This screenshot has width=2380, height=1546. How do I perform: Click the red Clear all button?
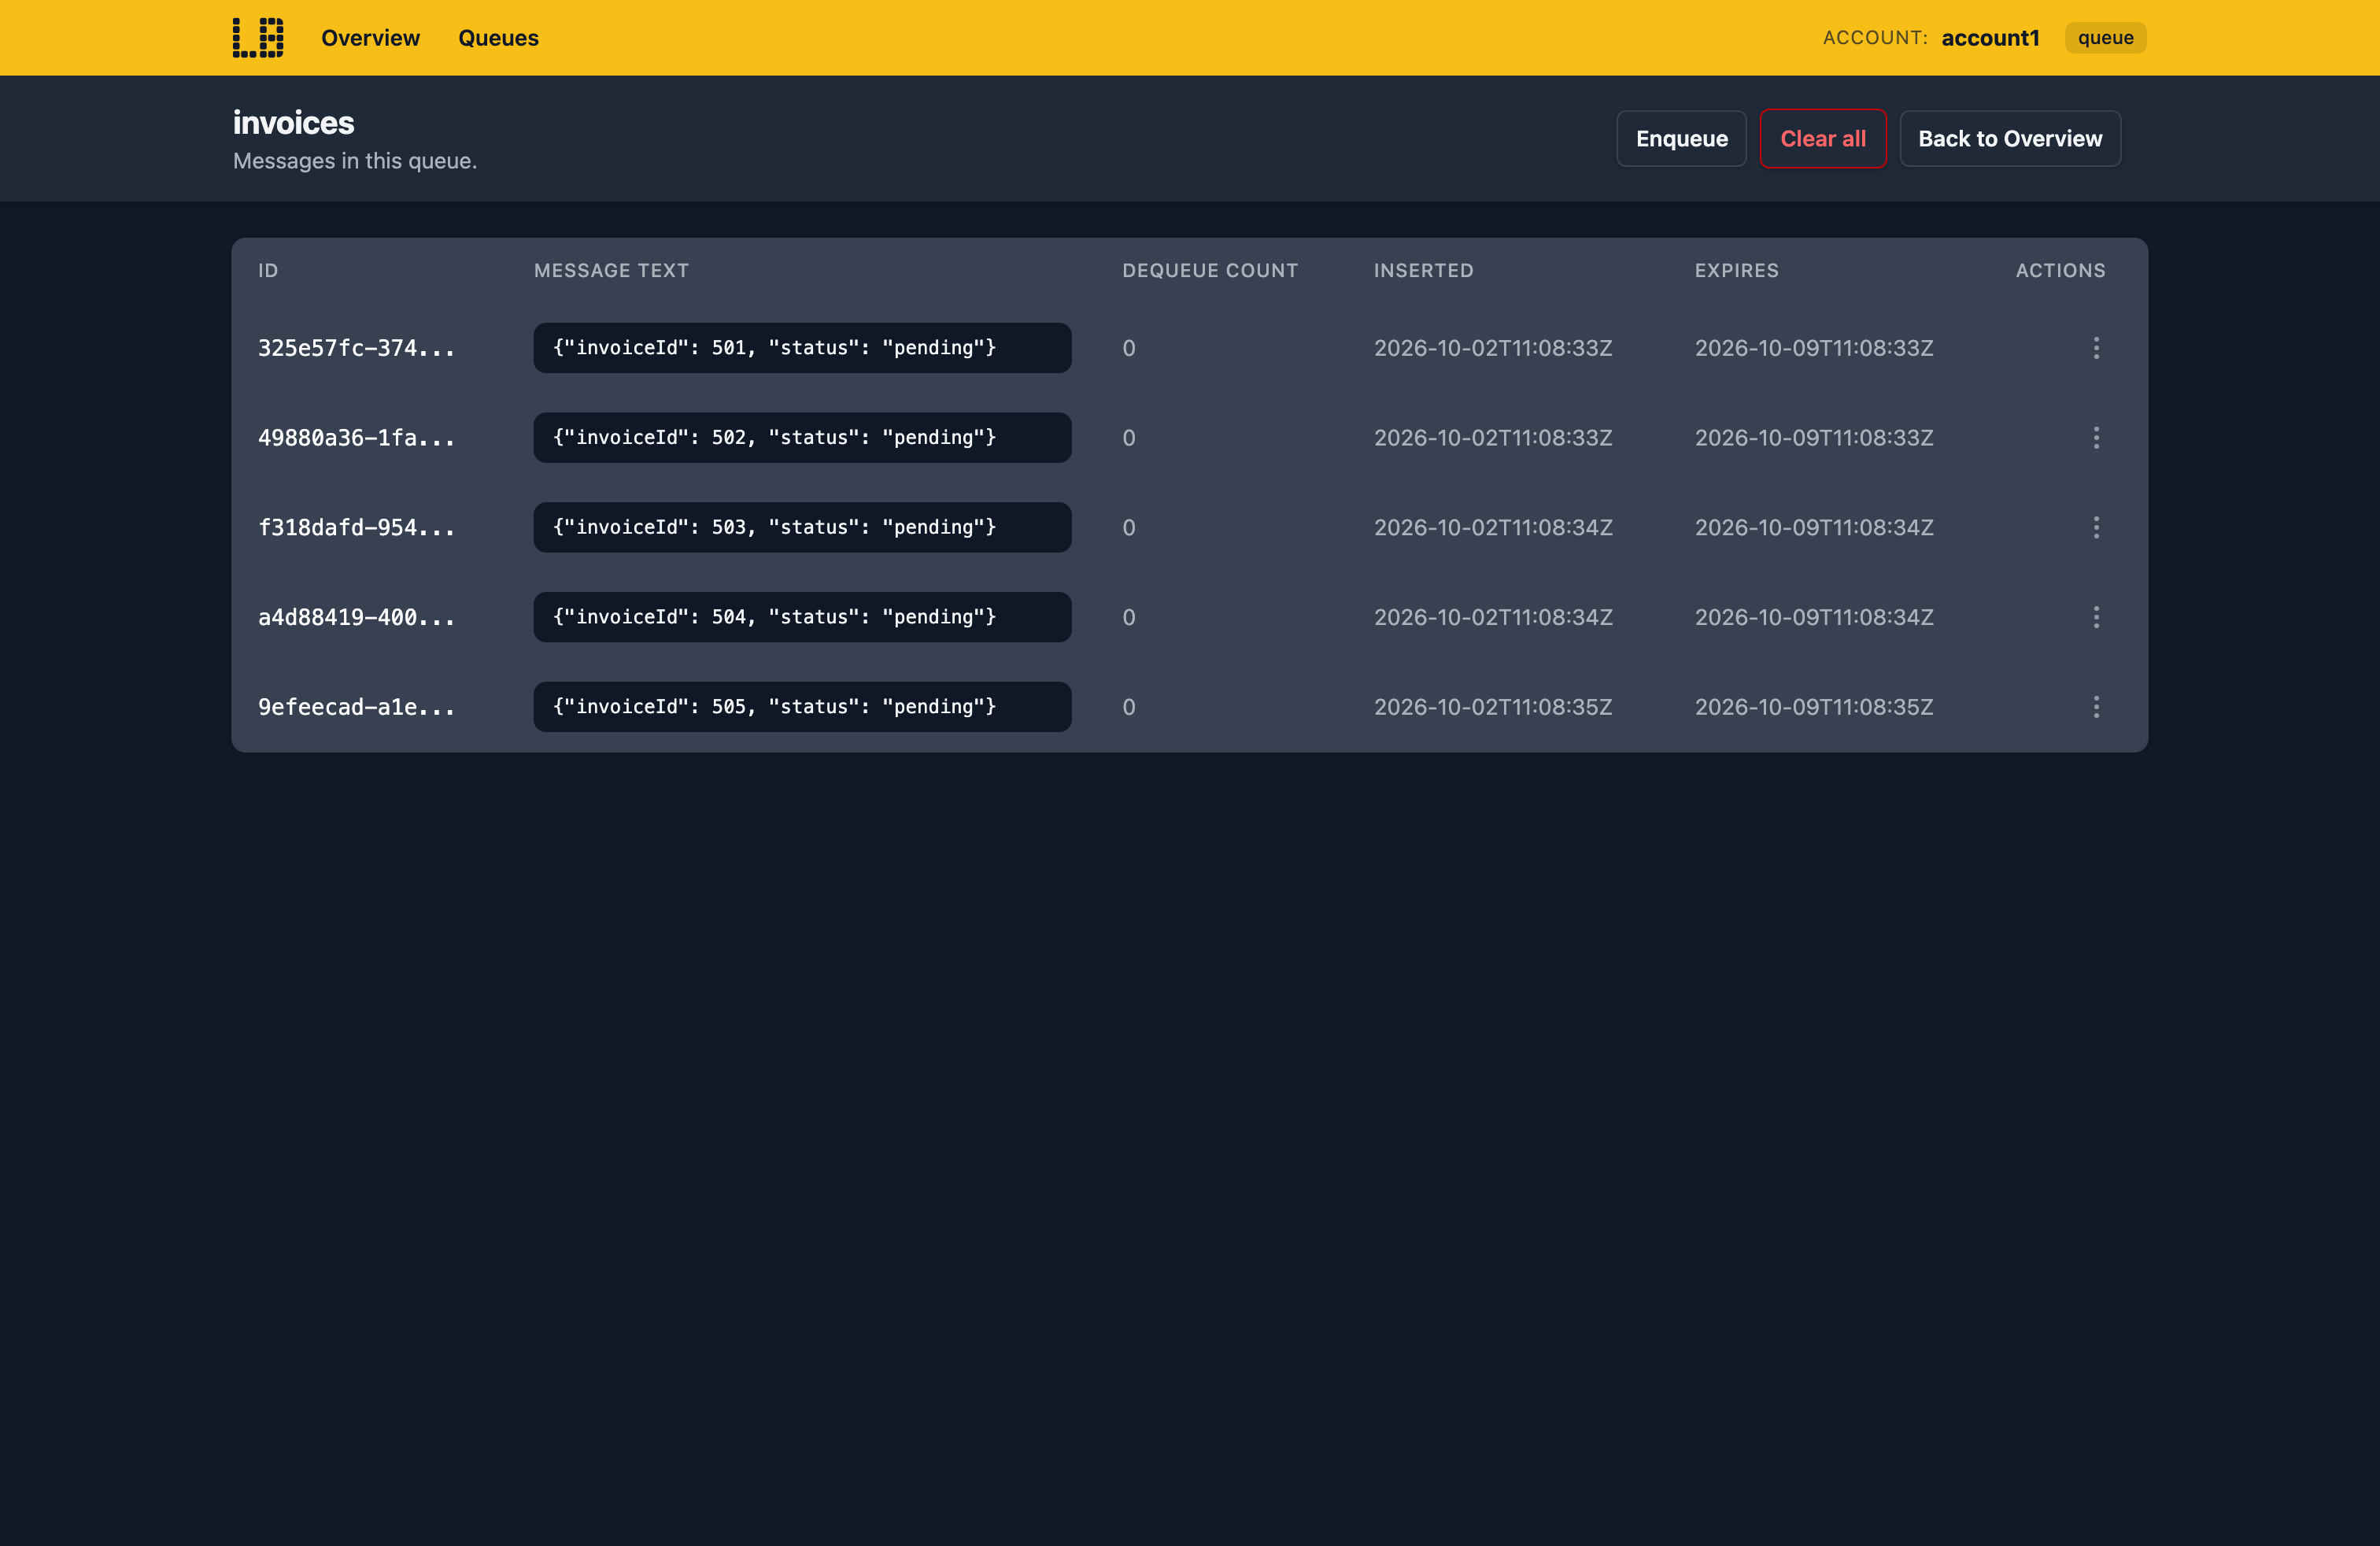point(1823,139)
